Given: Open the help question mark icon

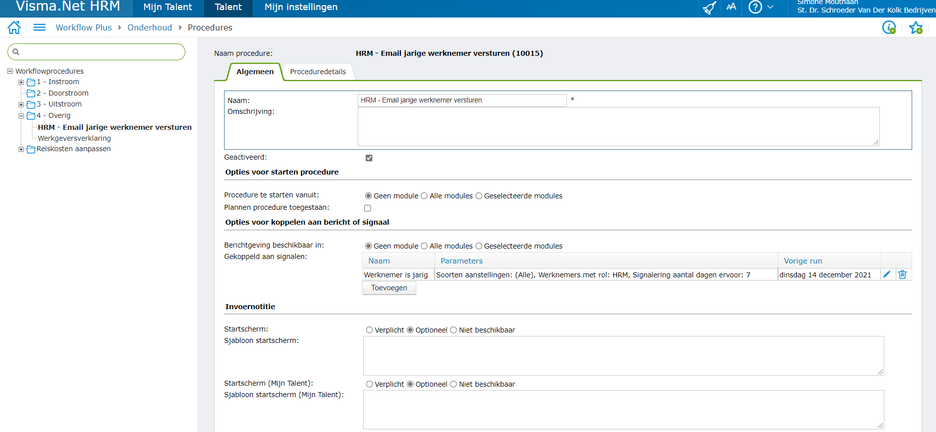Looking at the screenshot, I should (x=755, y=7).
